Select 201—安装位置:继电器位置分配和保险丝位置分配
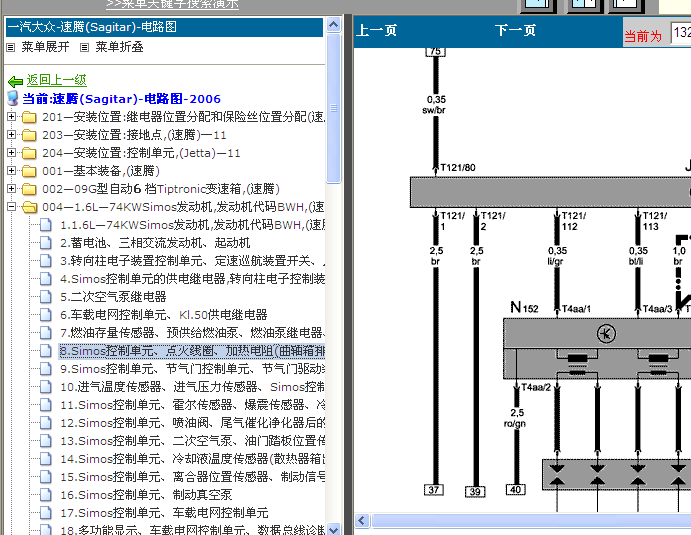This screenshot has height=535, width=691. [x=183, y=117]
